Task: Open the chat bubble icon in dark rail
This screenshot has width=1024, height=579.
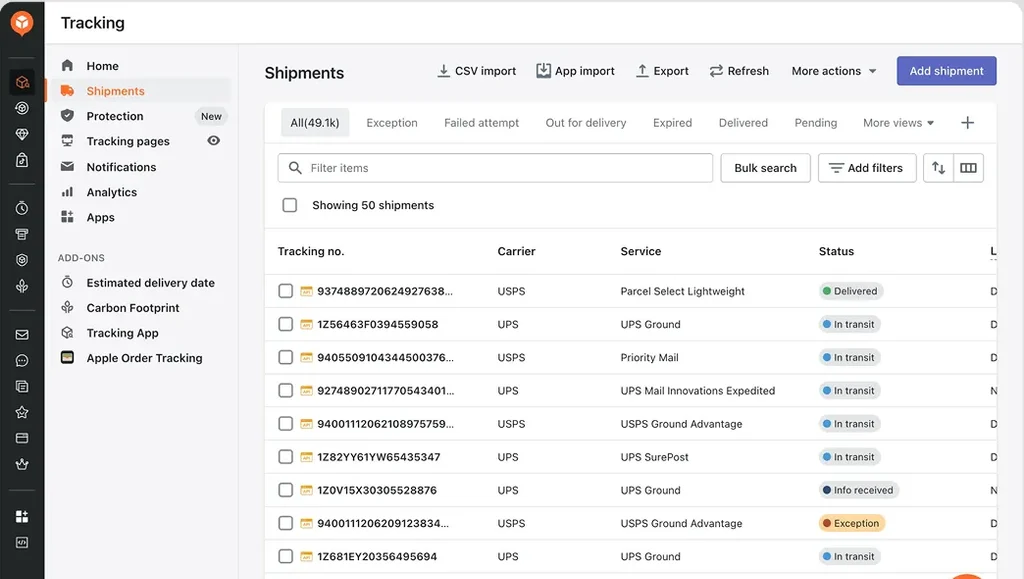Action: pos(22,360)
